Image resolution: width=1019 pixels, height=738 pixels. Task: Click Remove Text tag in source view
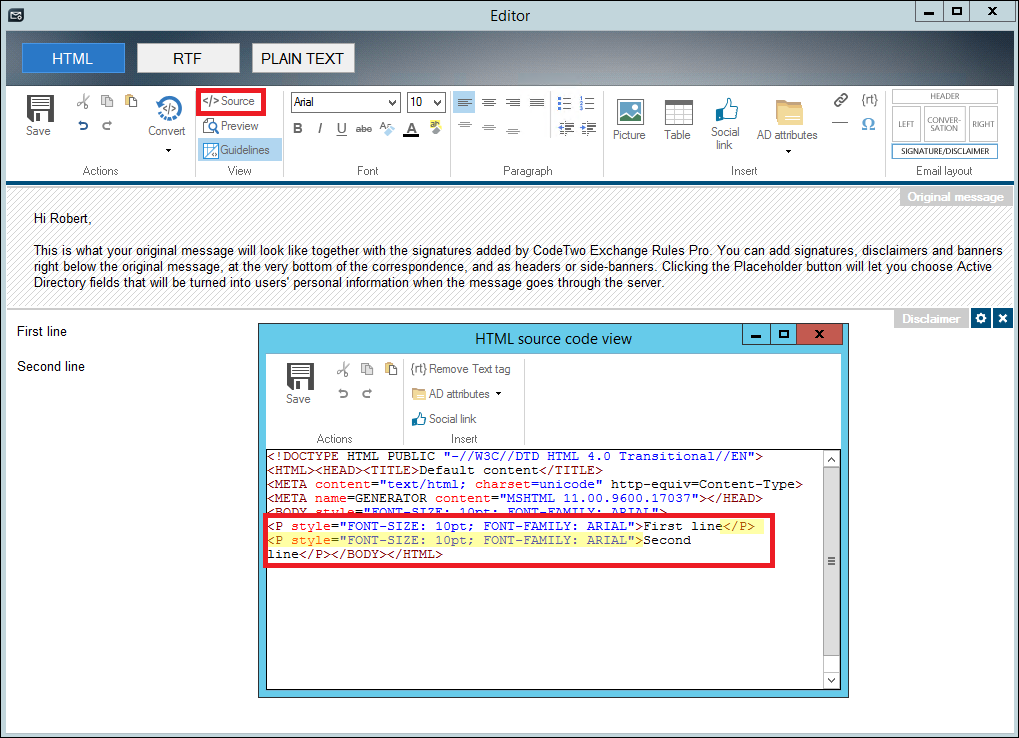461,369
